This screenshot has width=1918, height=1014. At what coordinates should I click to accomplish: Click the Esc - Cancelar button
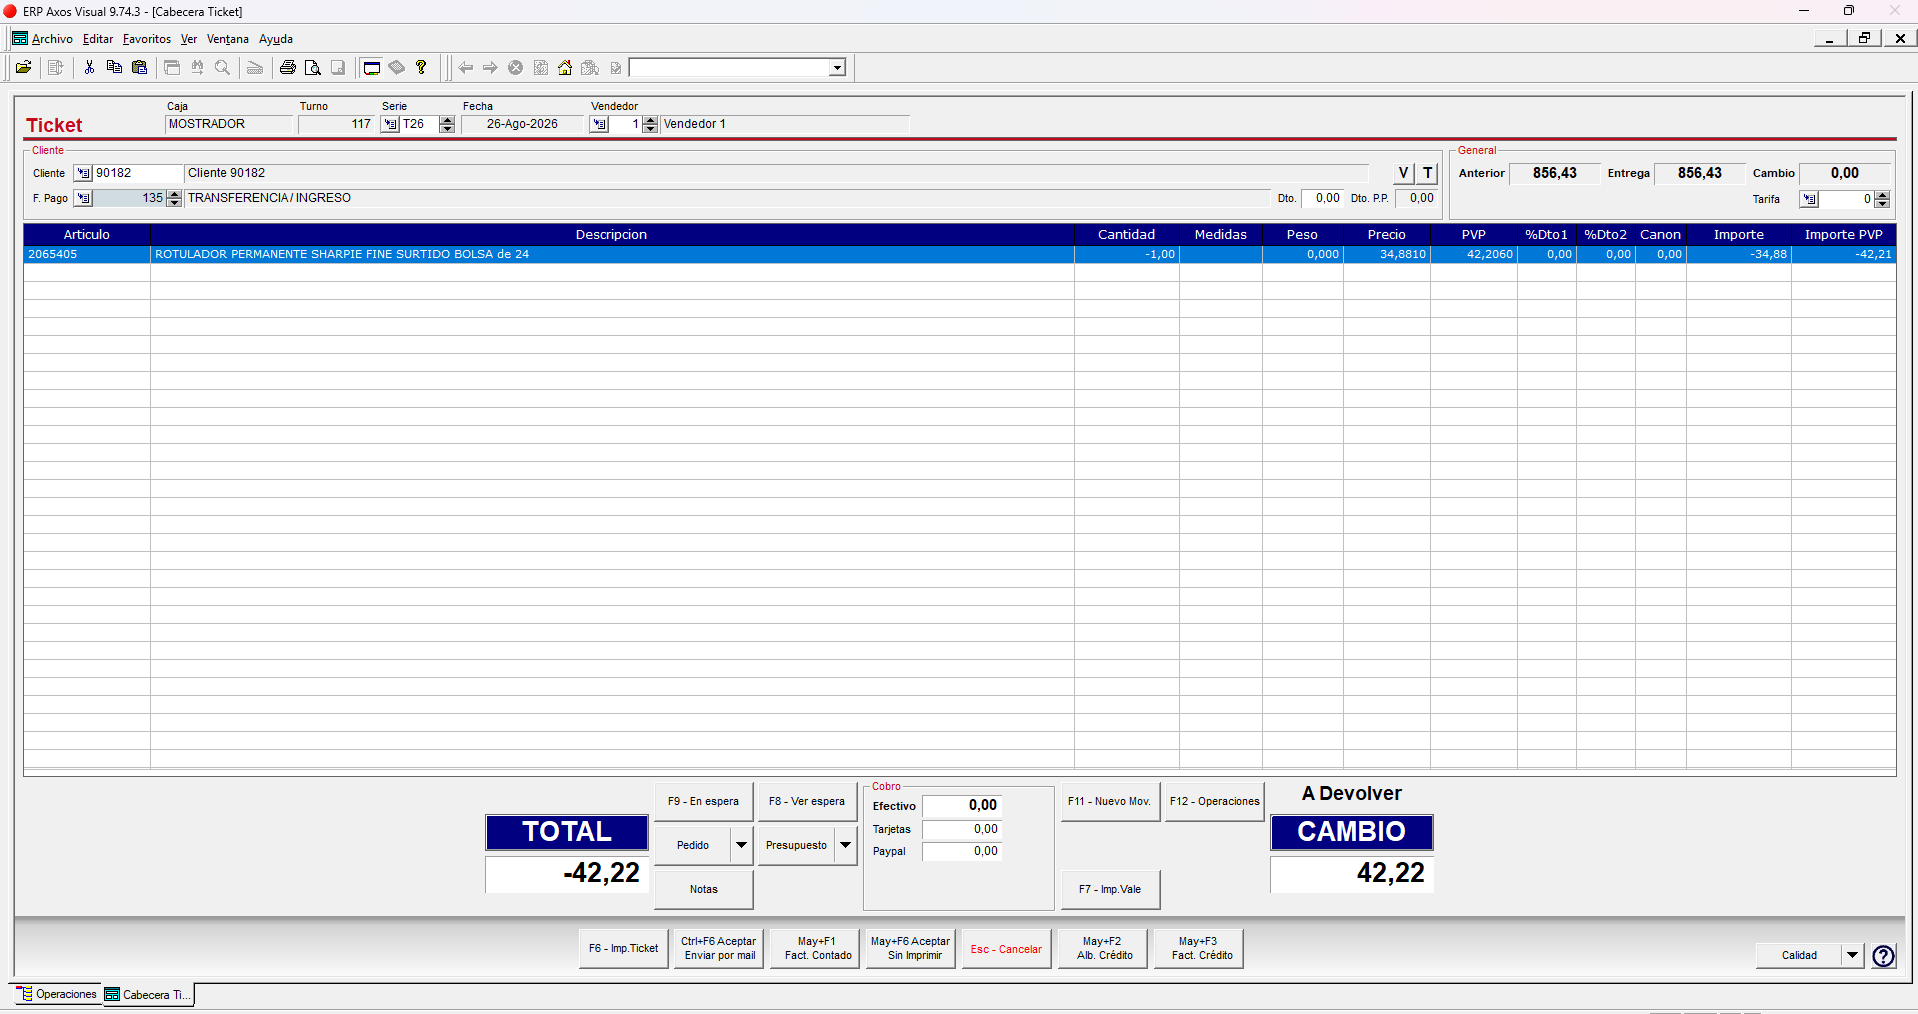pyautogui.click(x=1006, y=949)
